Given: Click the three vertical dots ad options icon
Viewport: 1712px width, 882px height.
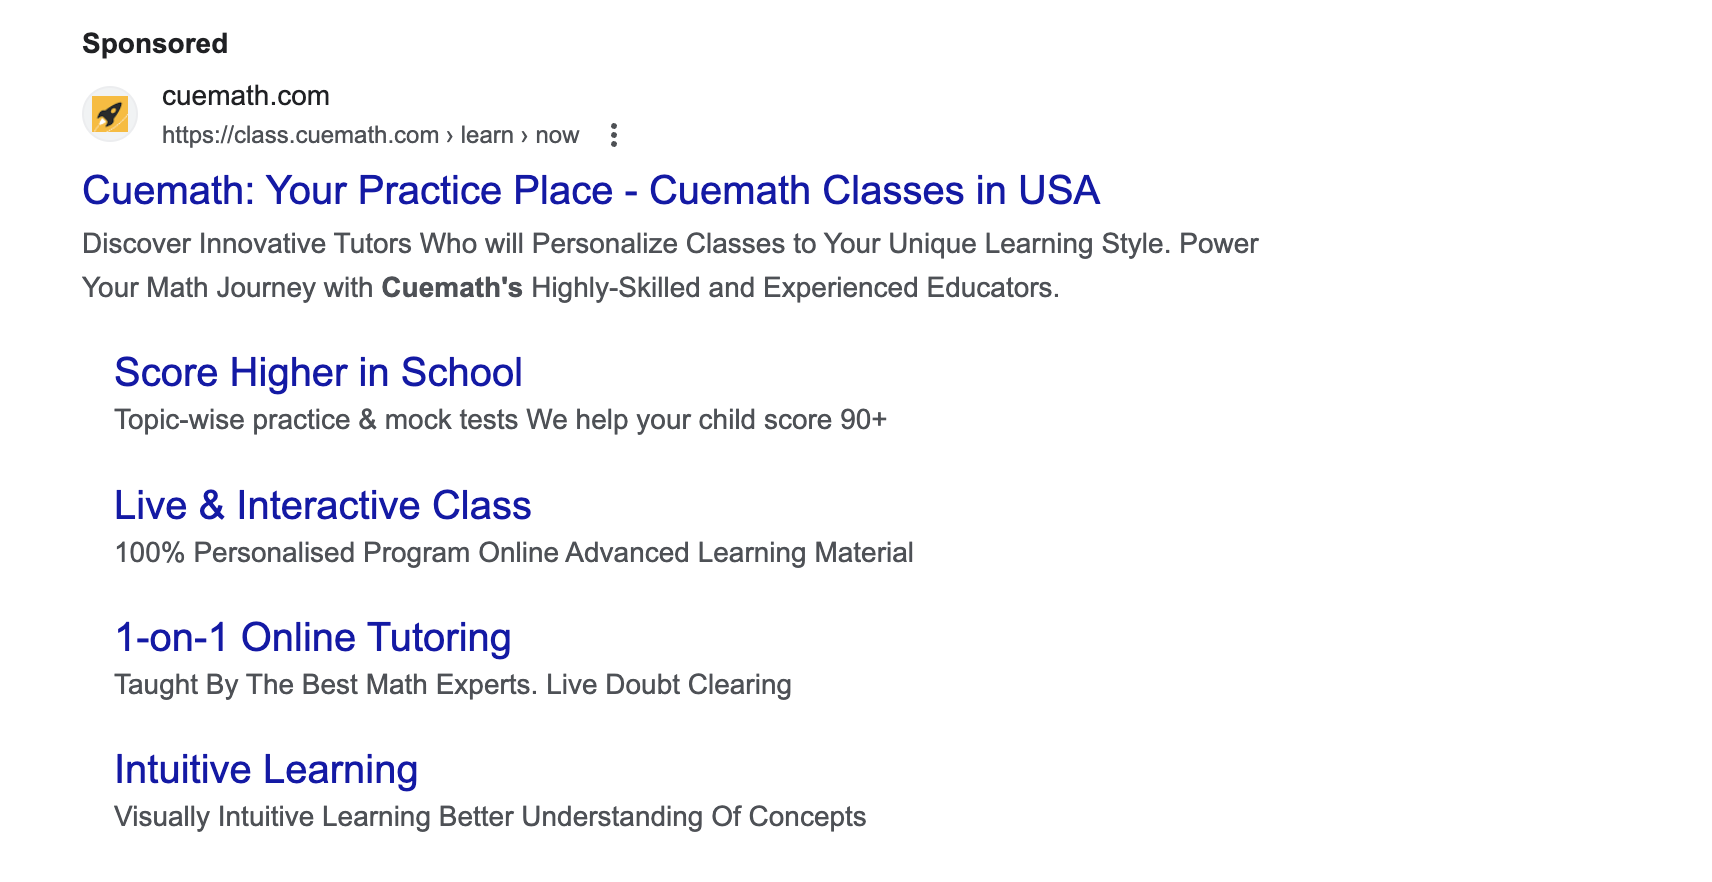Looking at the screenshot, I should pyautogui.click(x=613, y=134).
